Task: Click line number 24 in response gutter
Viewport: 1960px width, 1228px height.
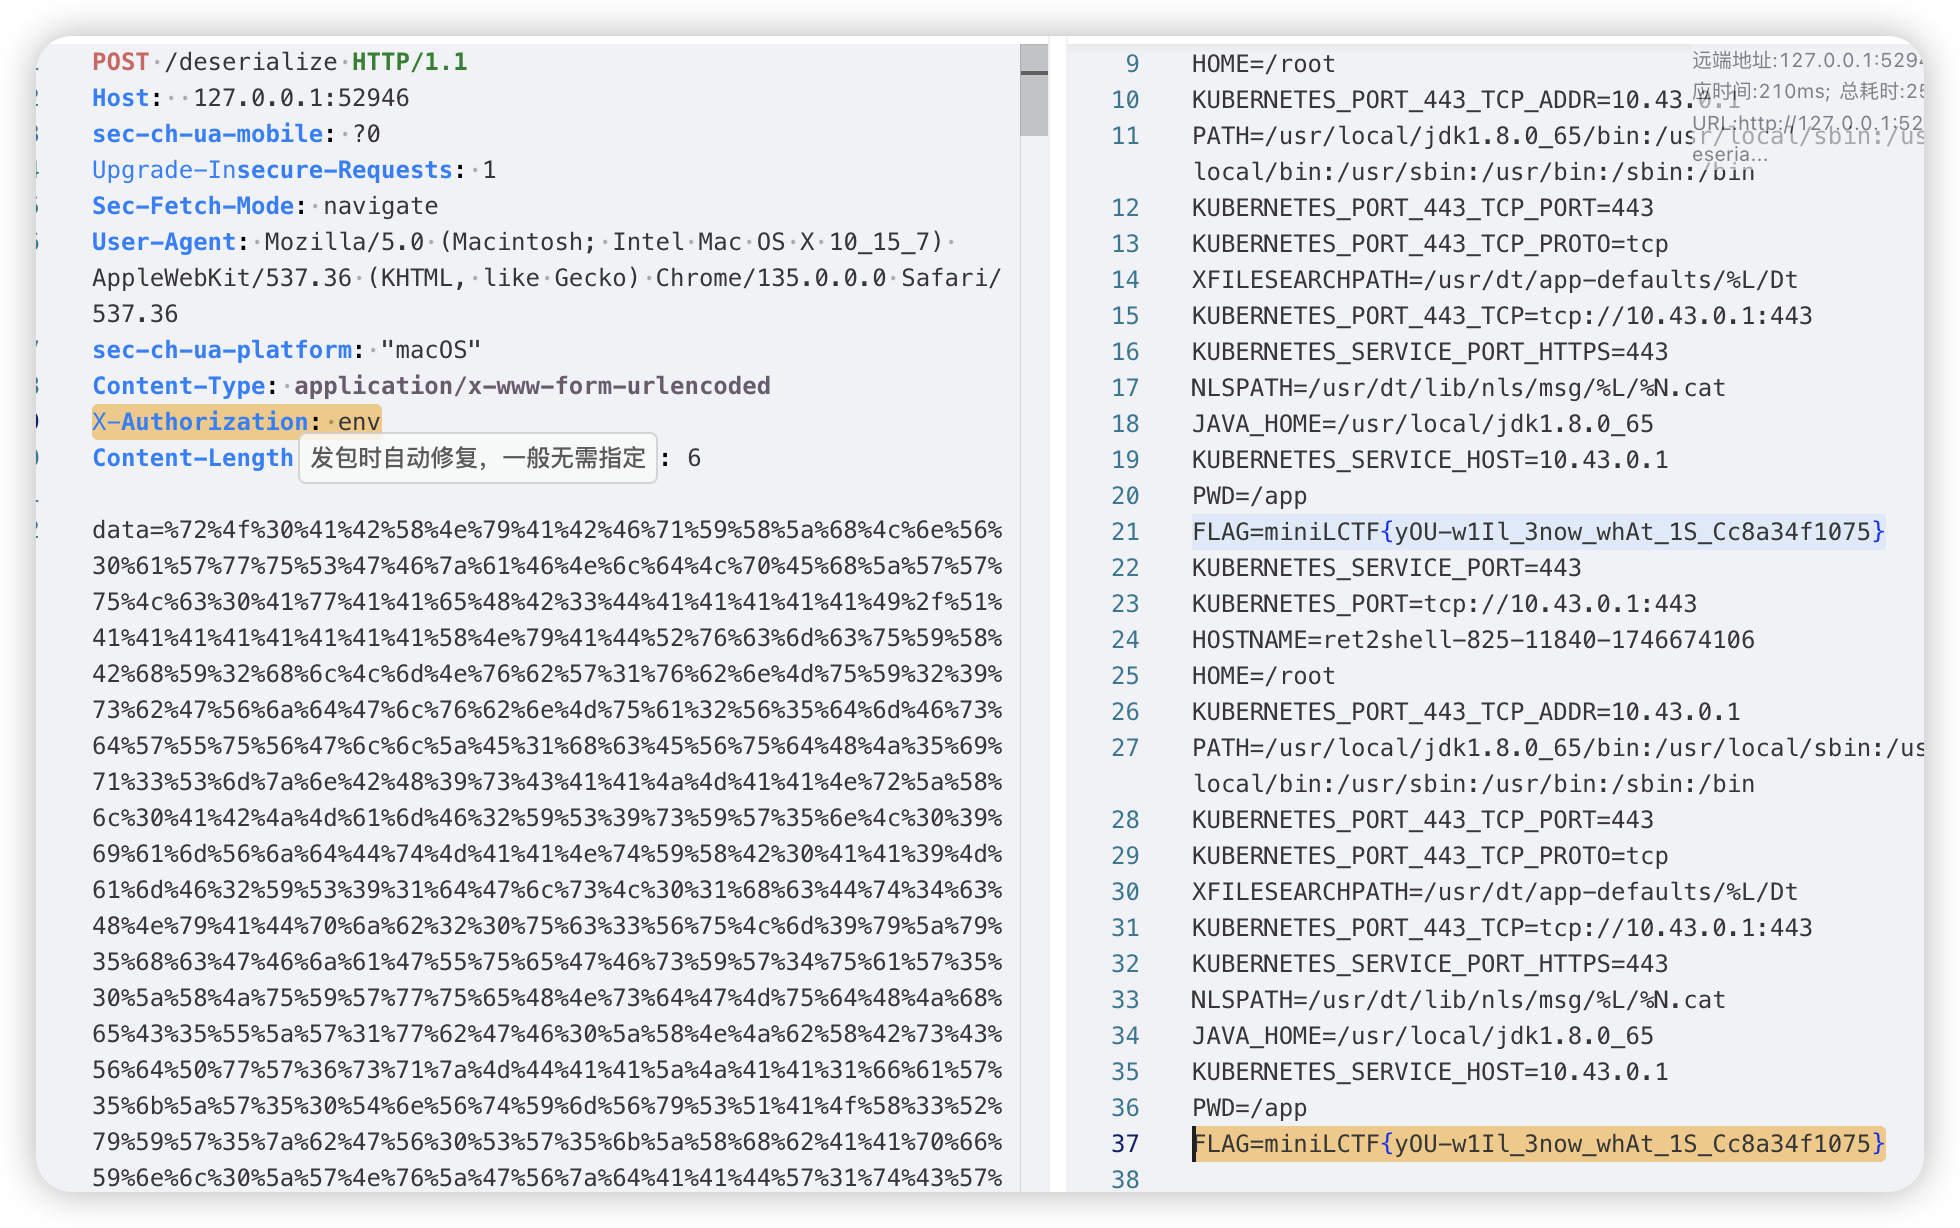Action: [1125, 640]
